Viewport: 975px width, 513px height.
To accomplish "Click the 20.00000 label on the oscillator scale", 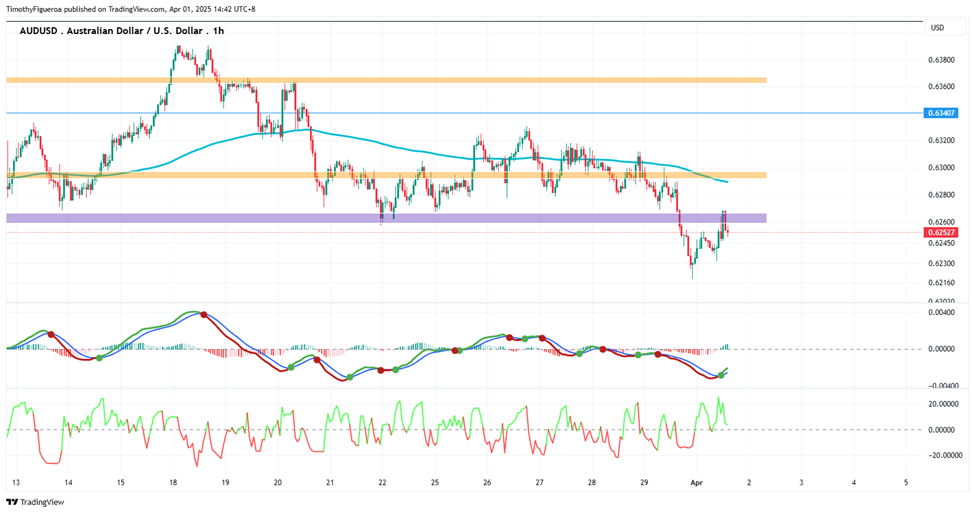I will click(941, 404).
